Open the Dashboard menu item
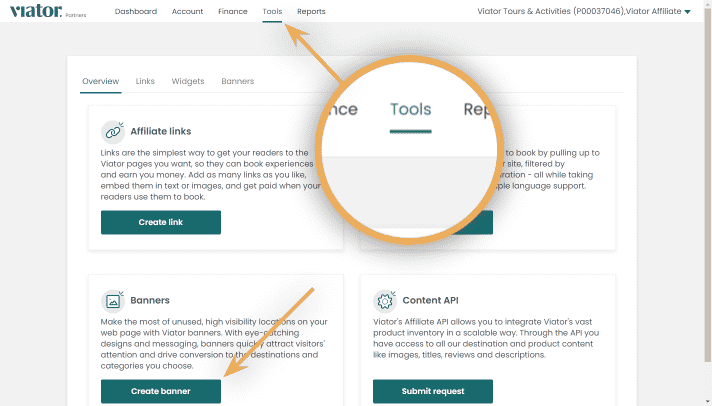The image size is (712, 406). click(136, 11)
